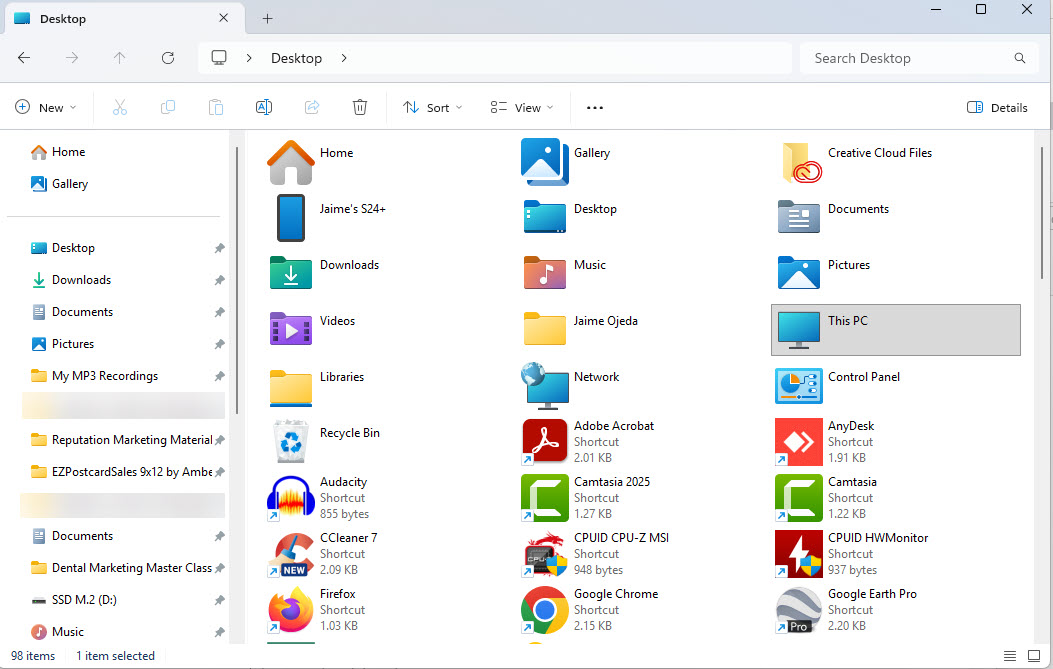Toggle the Details pane button
Viewport: 1053px width, 669px height.
pos(997,107)
